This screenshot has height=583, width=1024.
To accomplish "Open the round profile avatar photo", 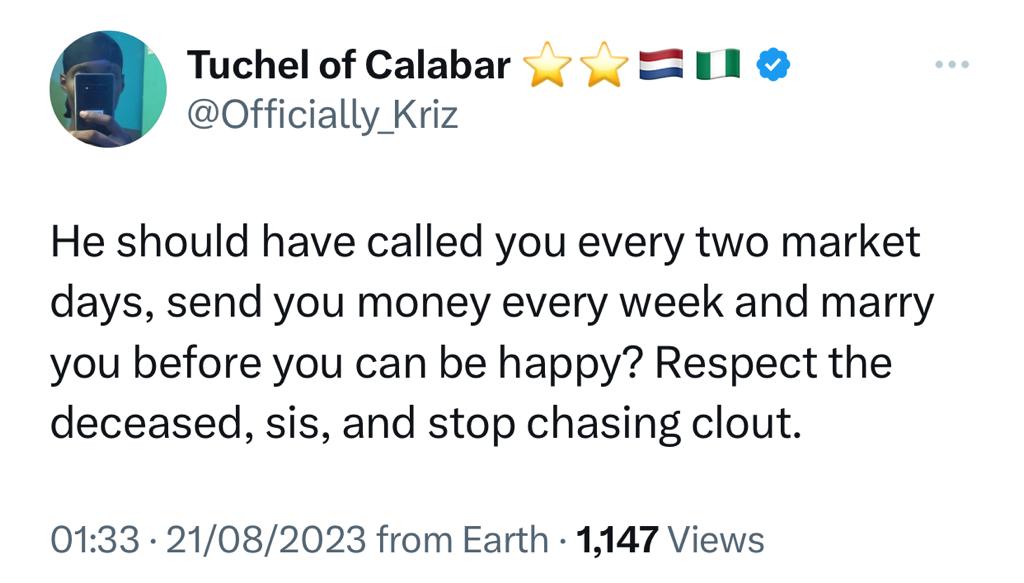I will click(x=108, y=89).
